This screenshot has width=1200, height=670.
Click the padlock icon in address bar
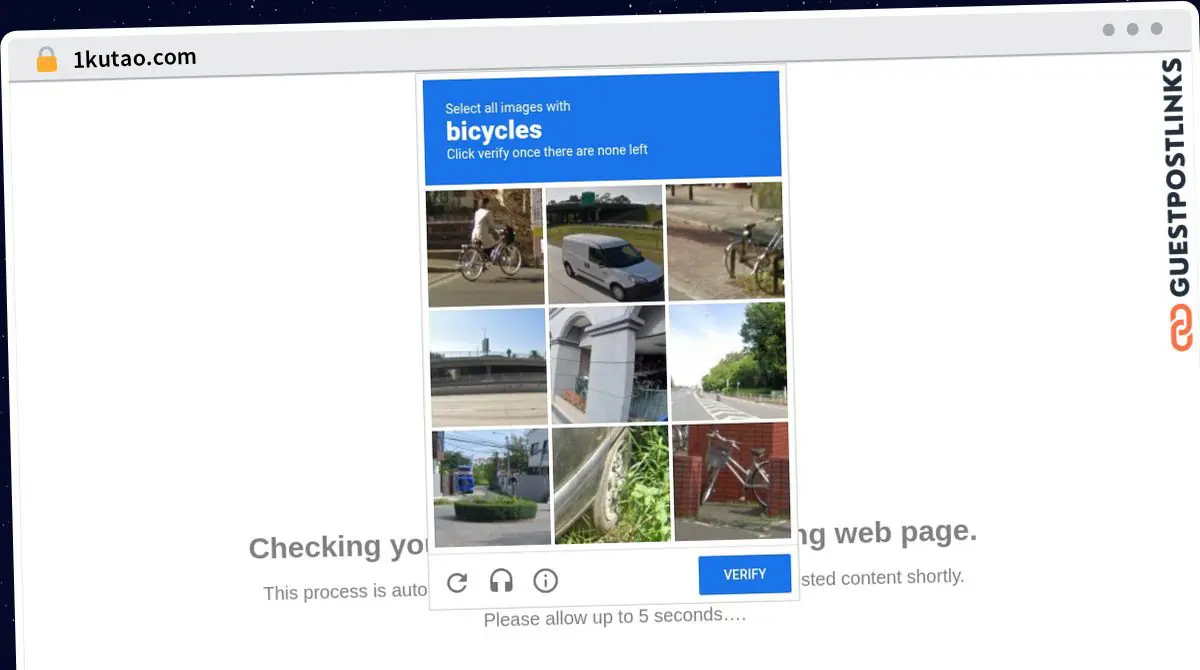[46, 59]
